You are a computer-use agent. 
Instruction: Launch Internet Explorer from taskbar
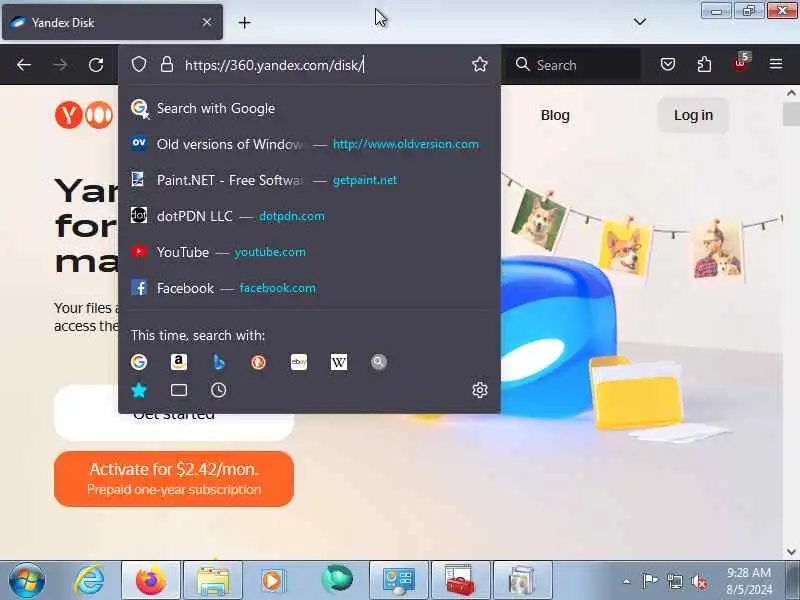(x=89, y=580)
